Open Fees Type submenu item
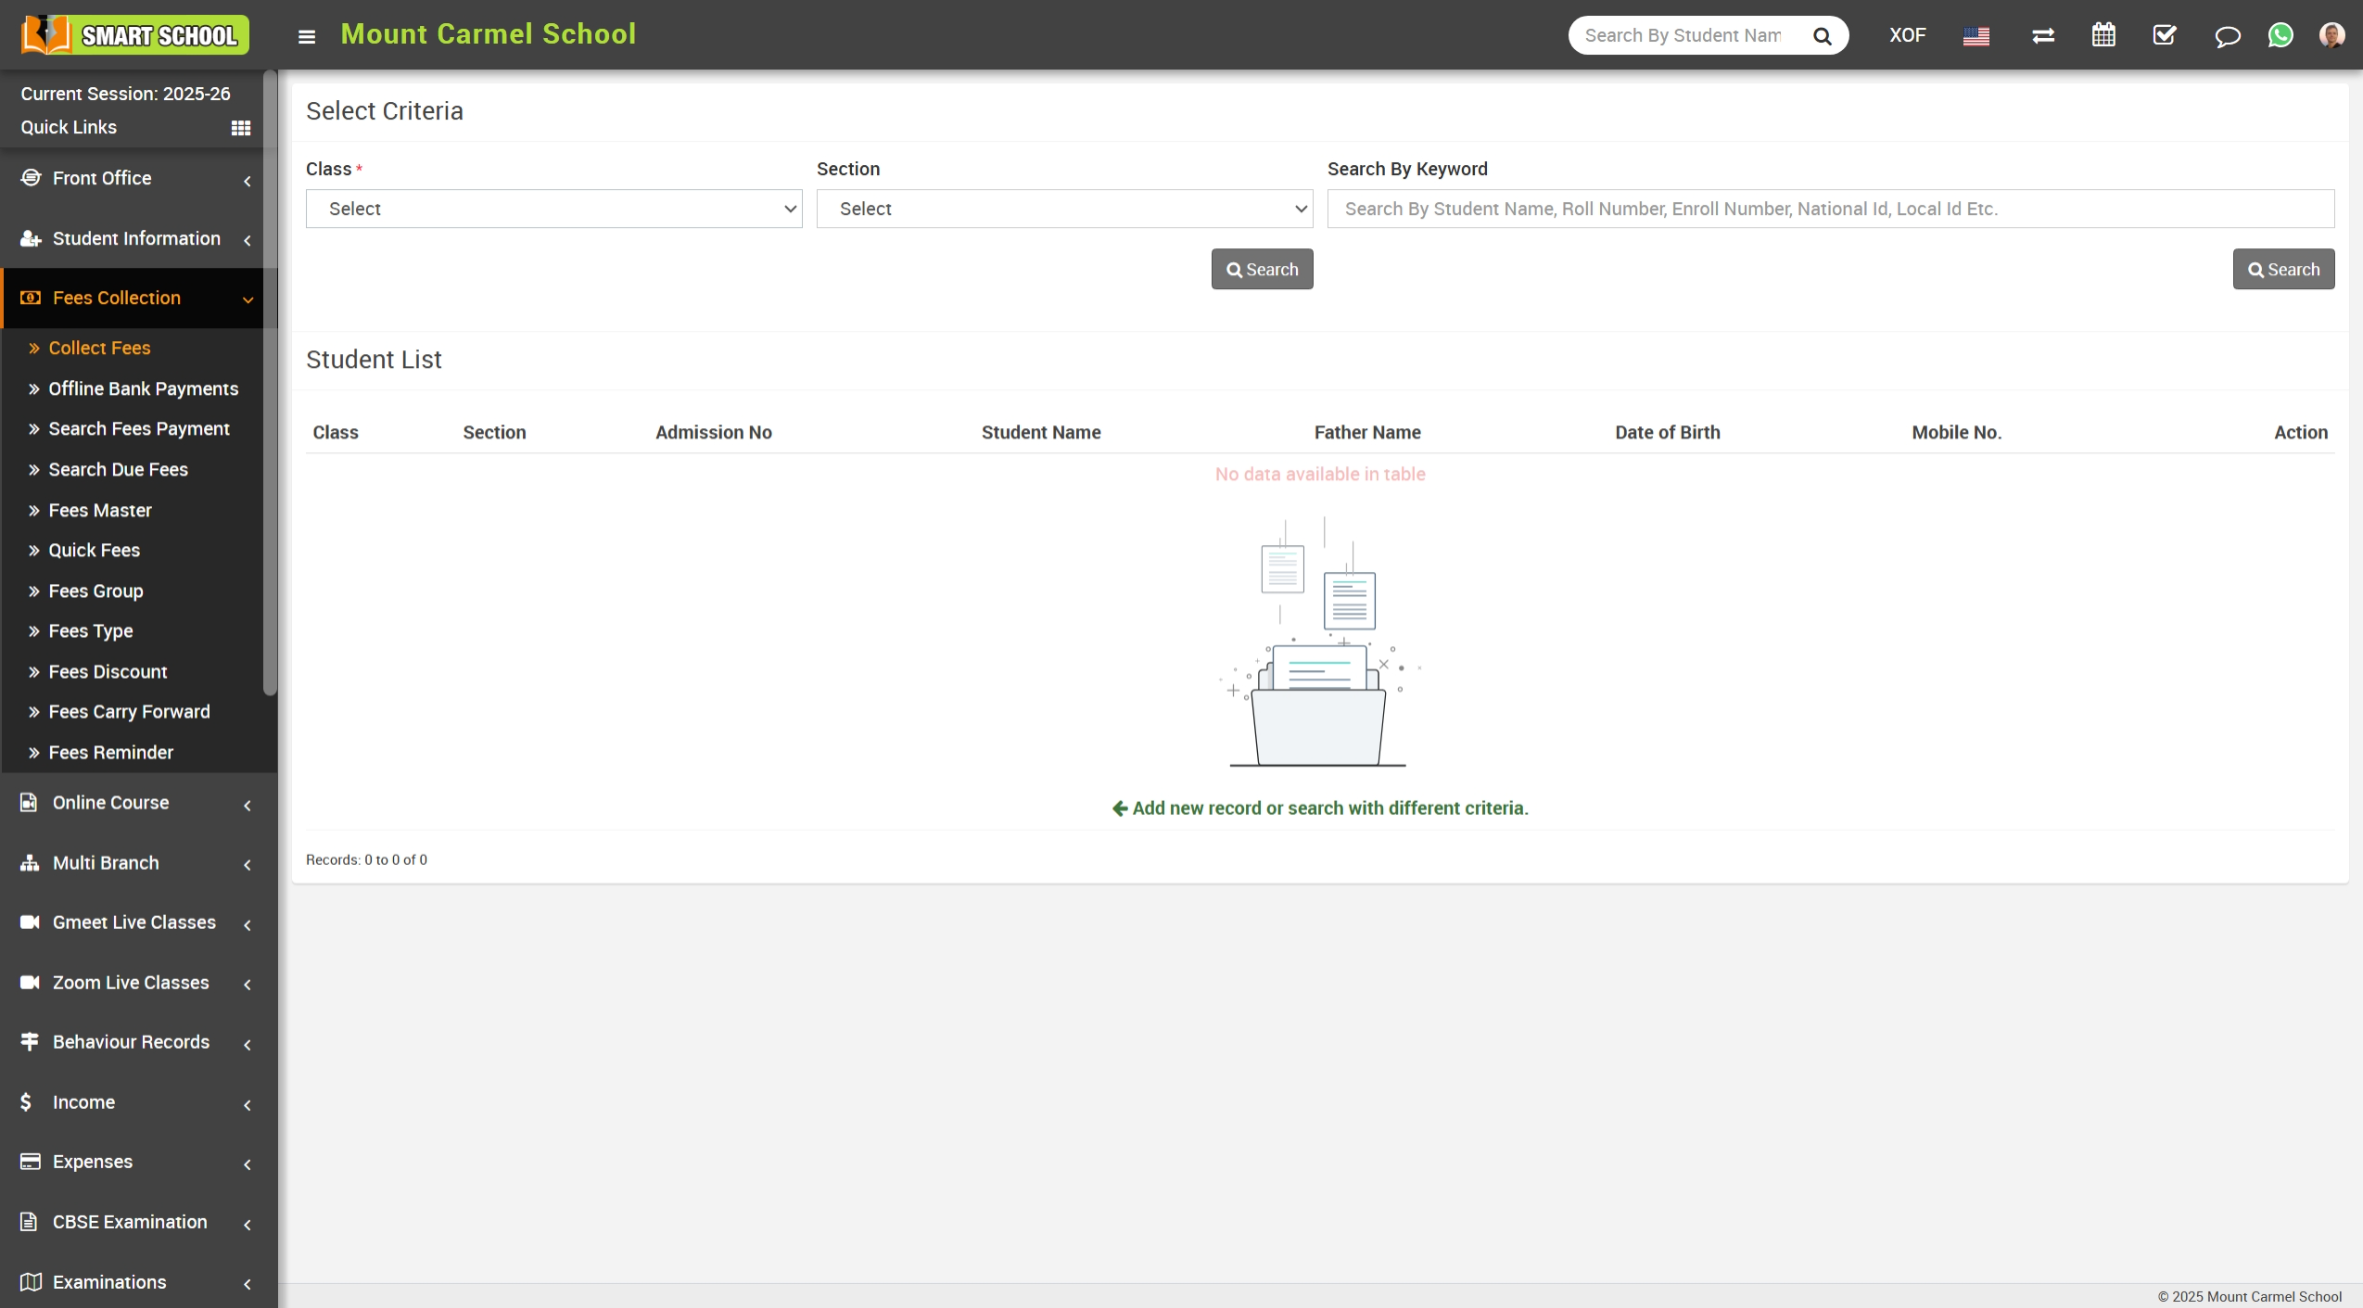 tap(90, 631)
